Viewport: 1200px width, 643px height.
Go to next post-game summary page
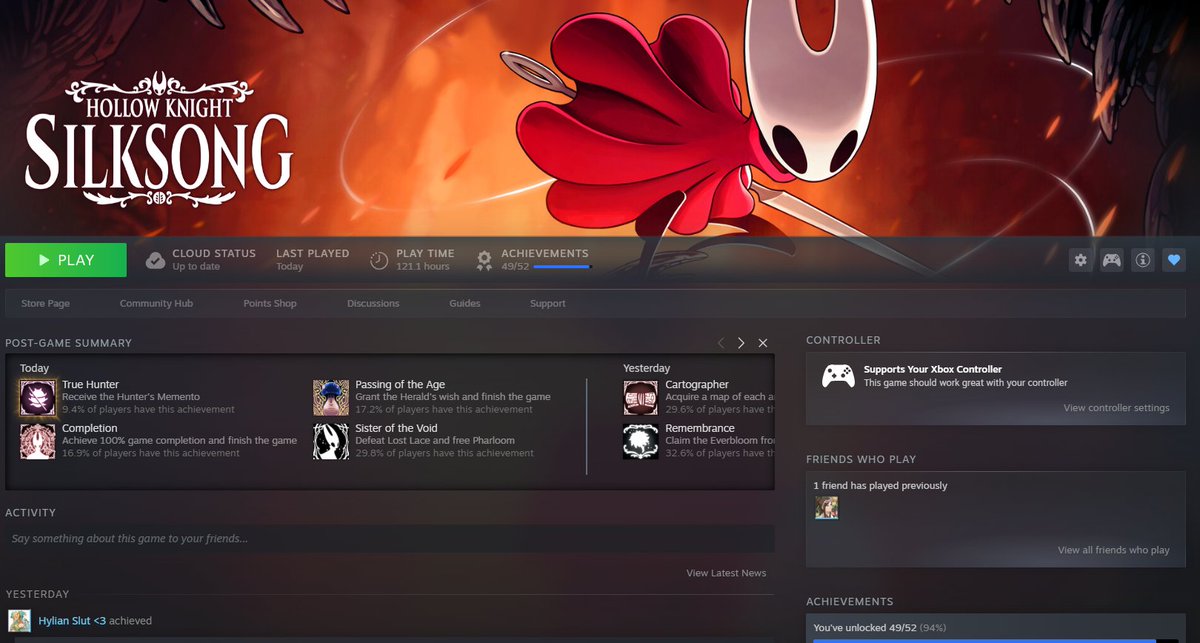(741, 343)
